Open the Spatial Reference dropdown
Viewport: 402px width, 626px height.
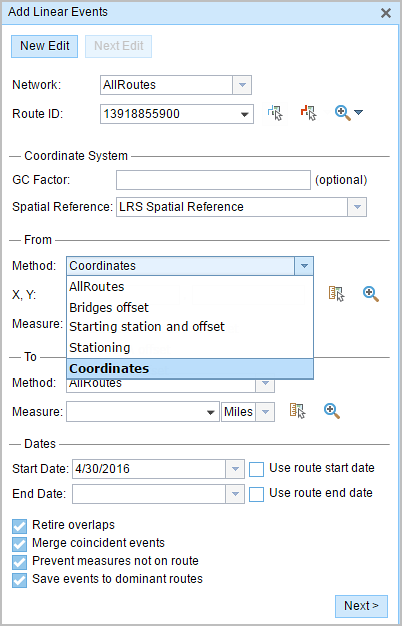(x=357, y=207)
